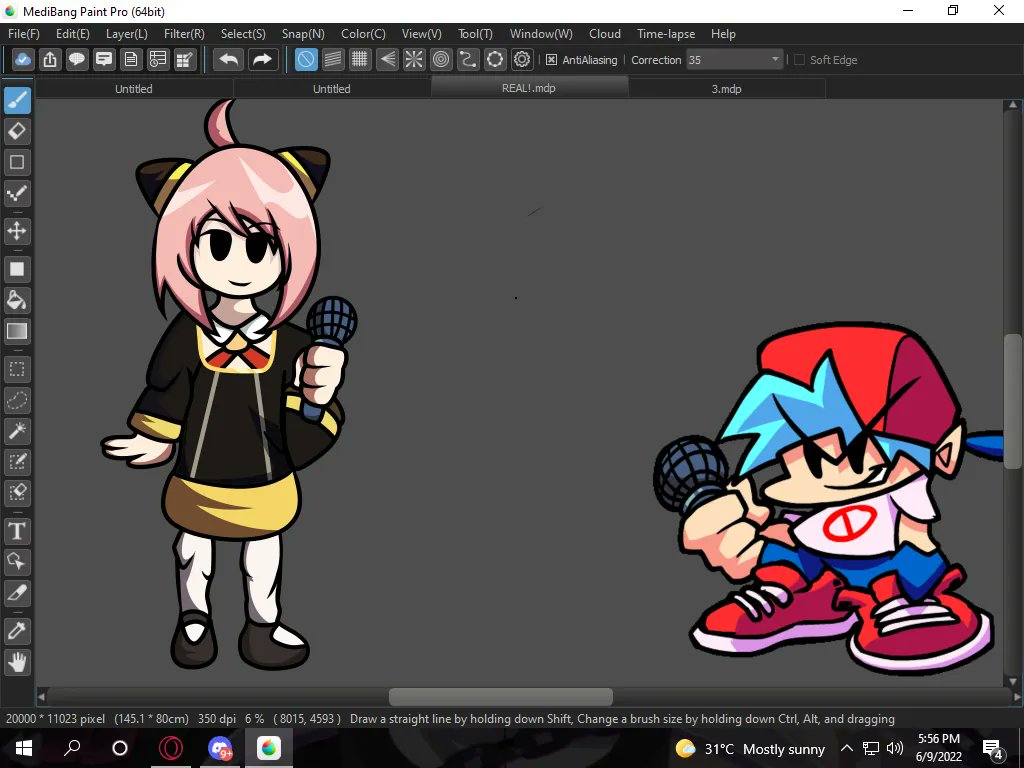Select the Gradient tool

tap(17, 331)
